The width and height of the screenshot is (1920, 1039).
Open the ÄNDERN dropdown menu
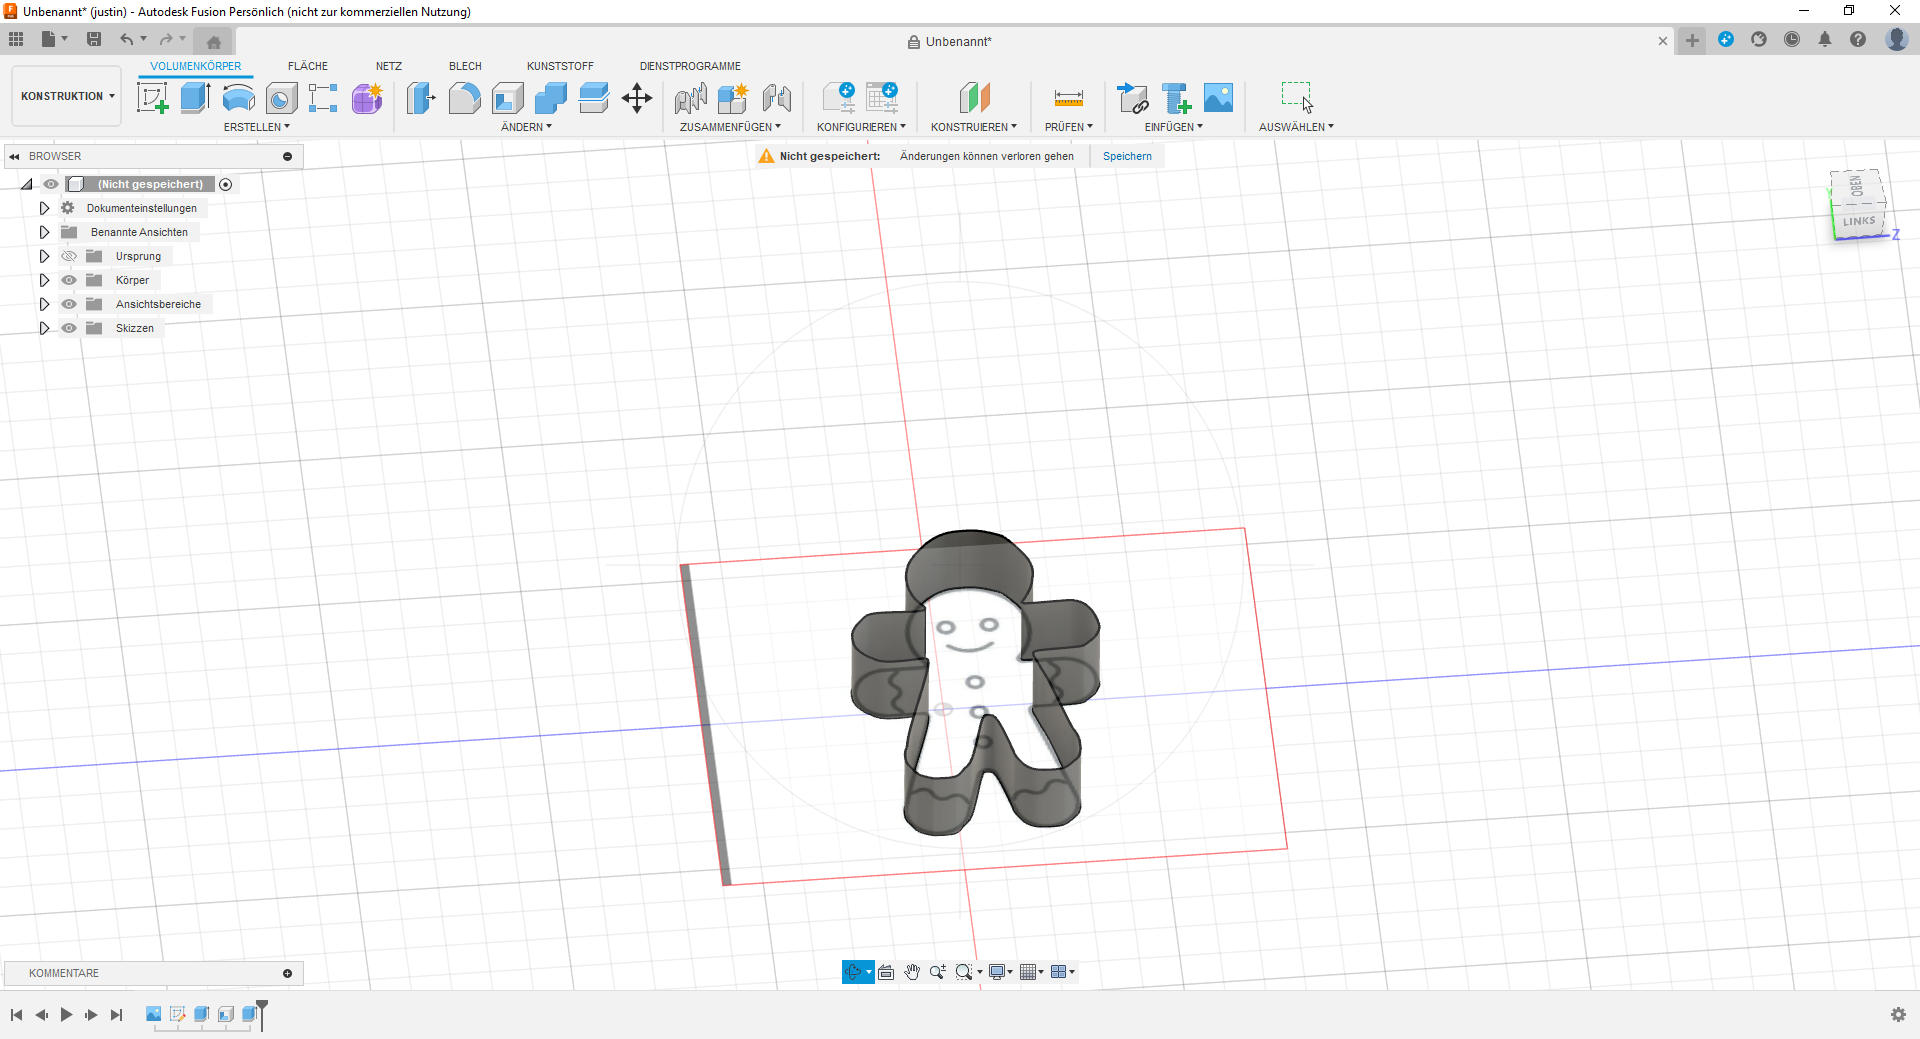click(526, 127)
